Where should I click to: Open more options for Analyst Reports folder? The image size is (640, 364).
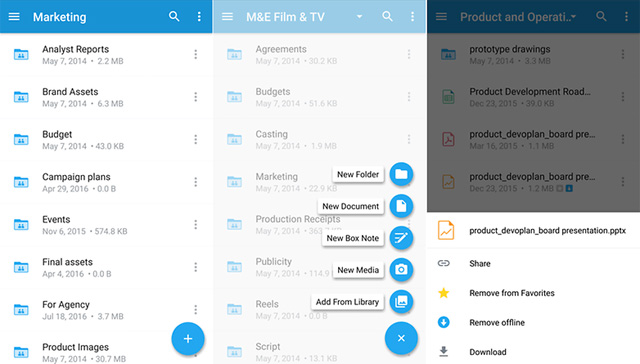(196, 54)
